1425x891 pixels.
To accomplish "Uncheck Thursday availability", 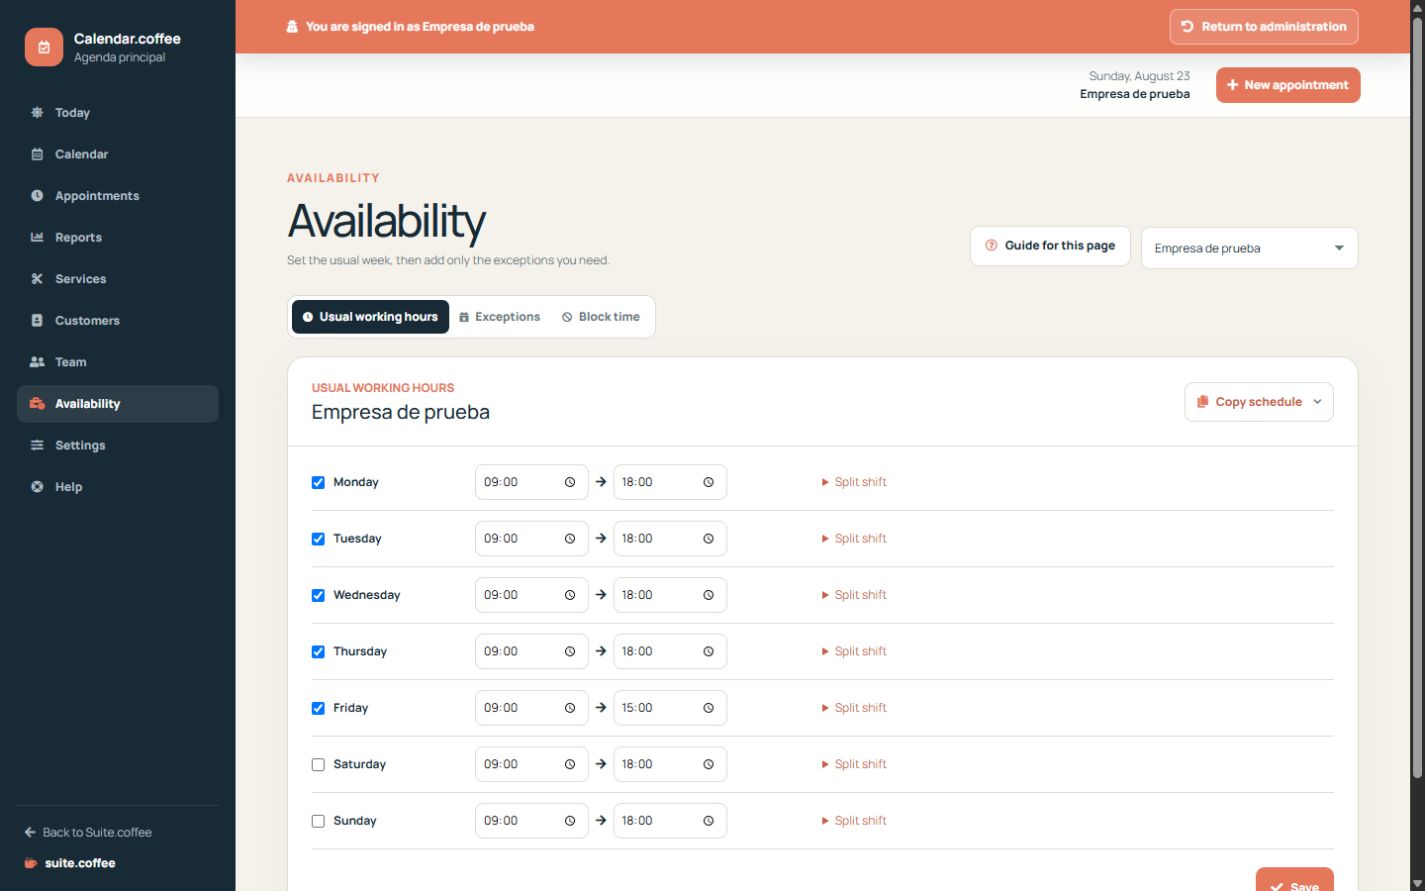I will pos(318,652).
